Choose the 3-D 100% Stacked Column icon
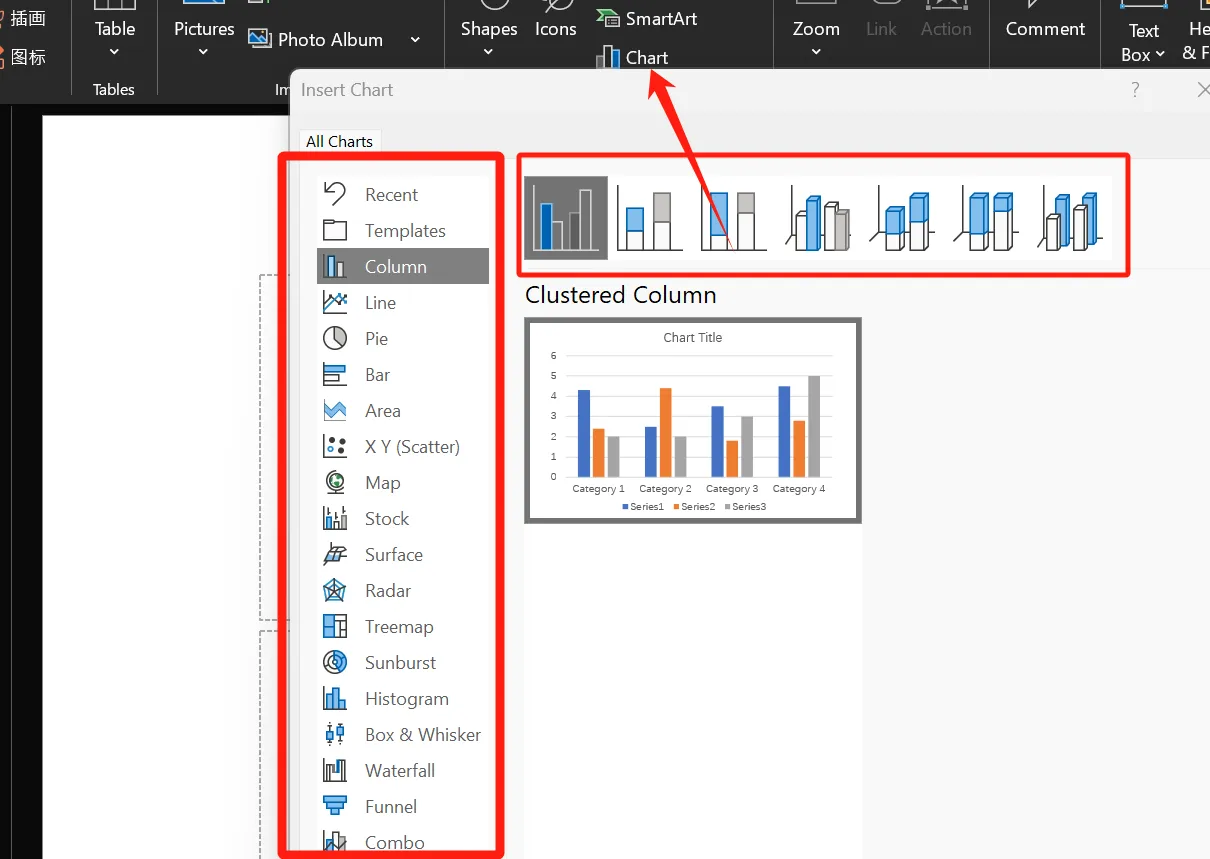 coord(986,219)
